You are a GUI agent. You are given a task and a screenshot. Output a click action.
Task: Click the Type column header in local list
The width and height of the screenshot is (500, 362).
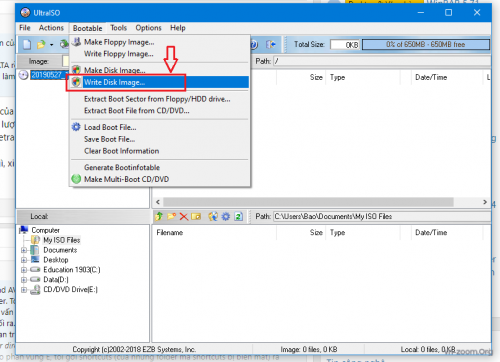(363, 233)
